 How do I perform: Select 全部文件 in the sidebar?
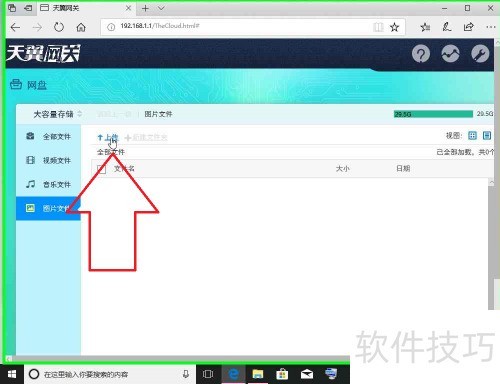tap(48, 136)
